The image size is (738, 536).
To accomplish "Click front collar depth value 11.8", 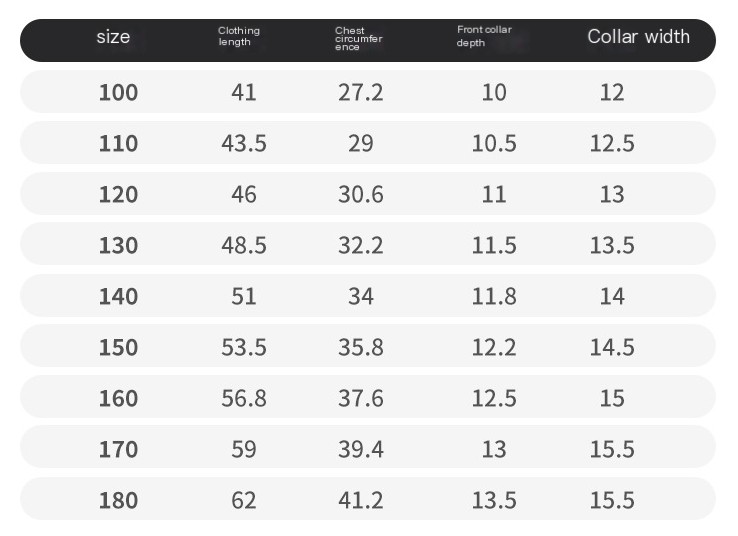I will (494, 296).
